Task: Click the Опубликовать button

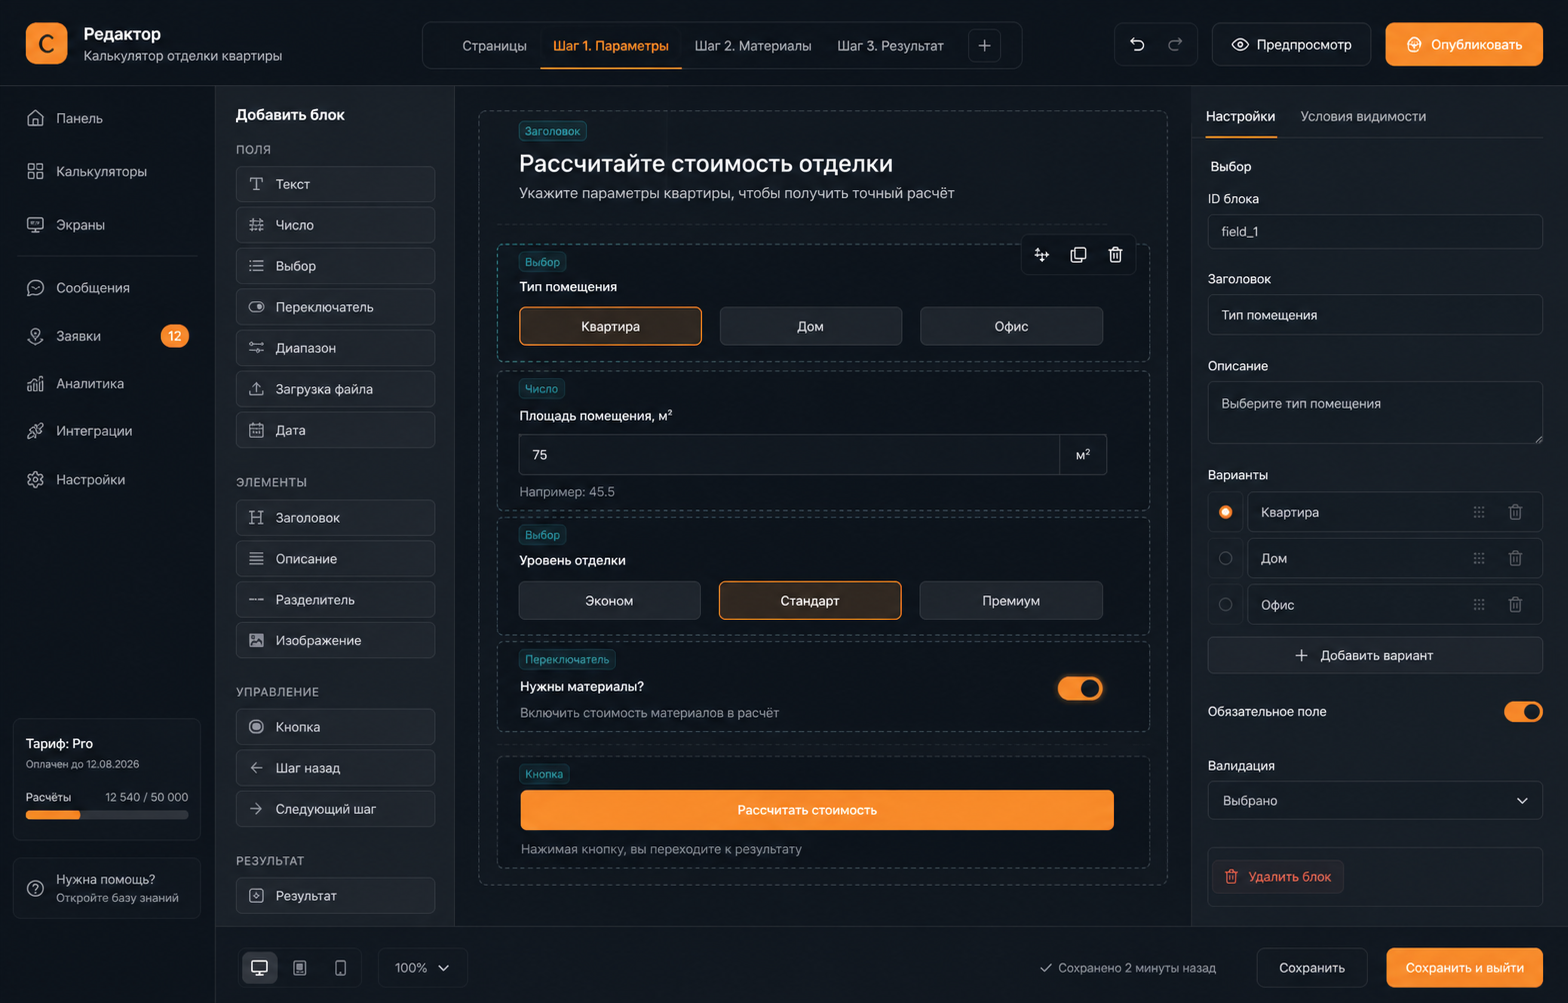Action: pos(1463,44)
